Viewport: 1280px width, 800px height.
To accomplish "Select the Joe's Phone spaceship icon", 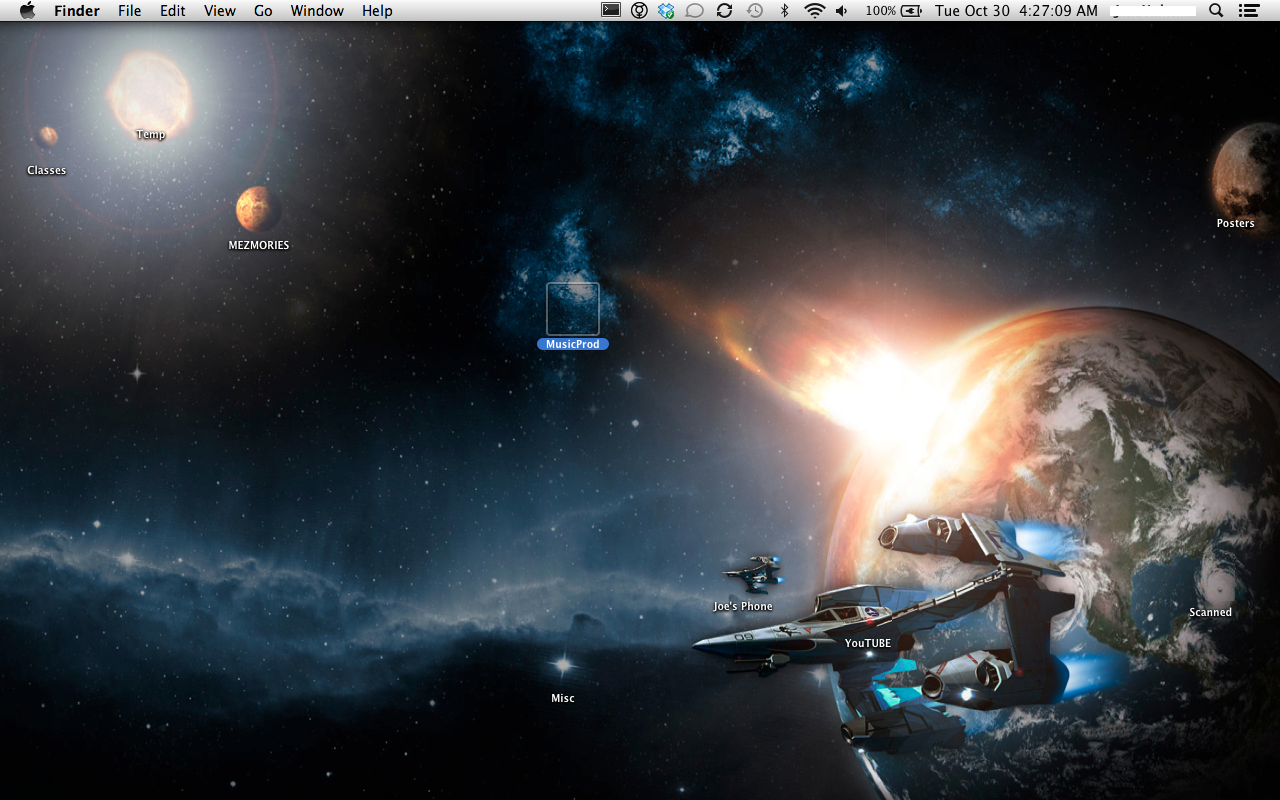I will point(753,575).
